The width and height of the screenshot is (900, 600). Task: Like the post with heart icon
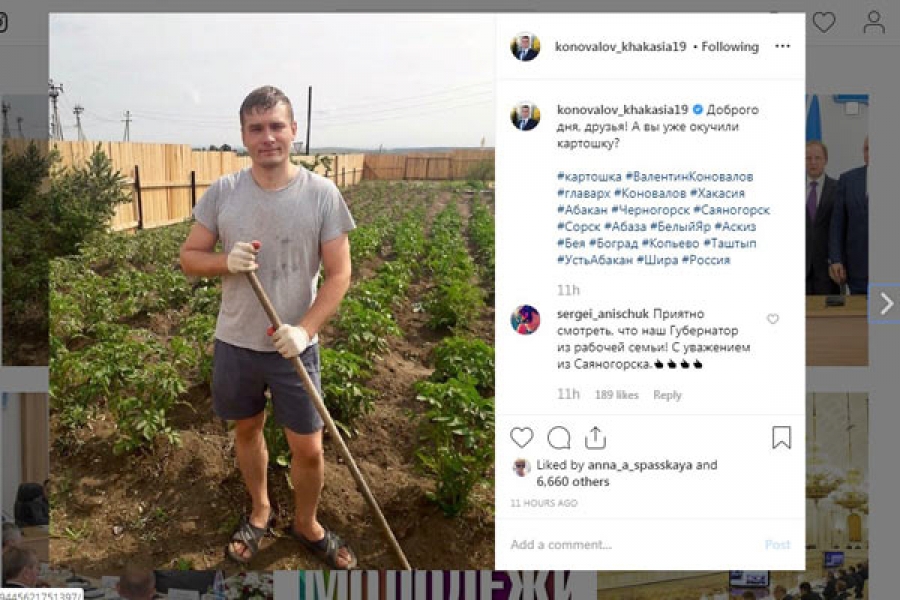(521, 438)
